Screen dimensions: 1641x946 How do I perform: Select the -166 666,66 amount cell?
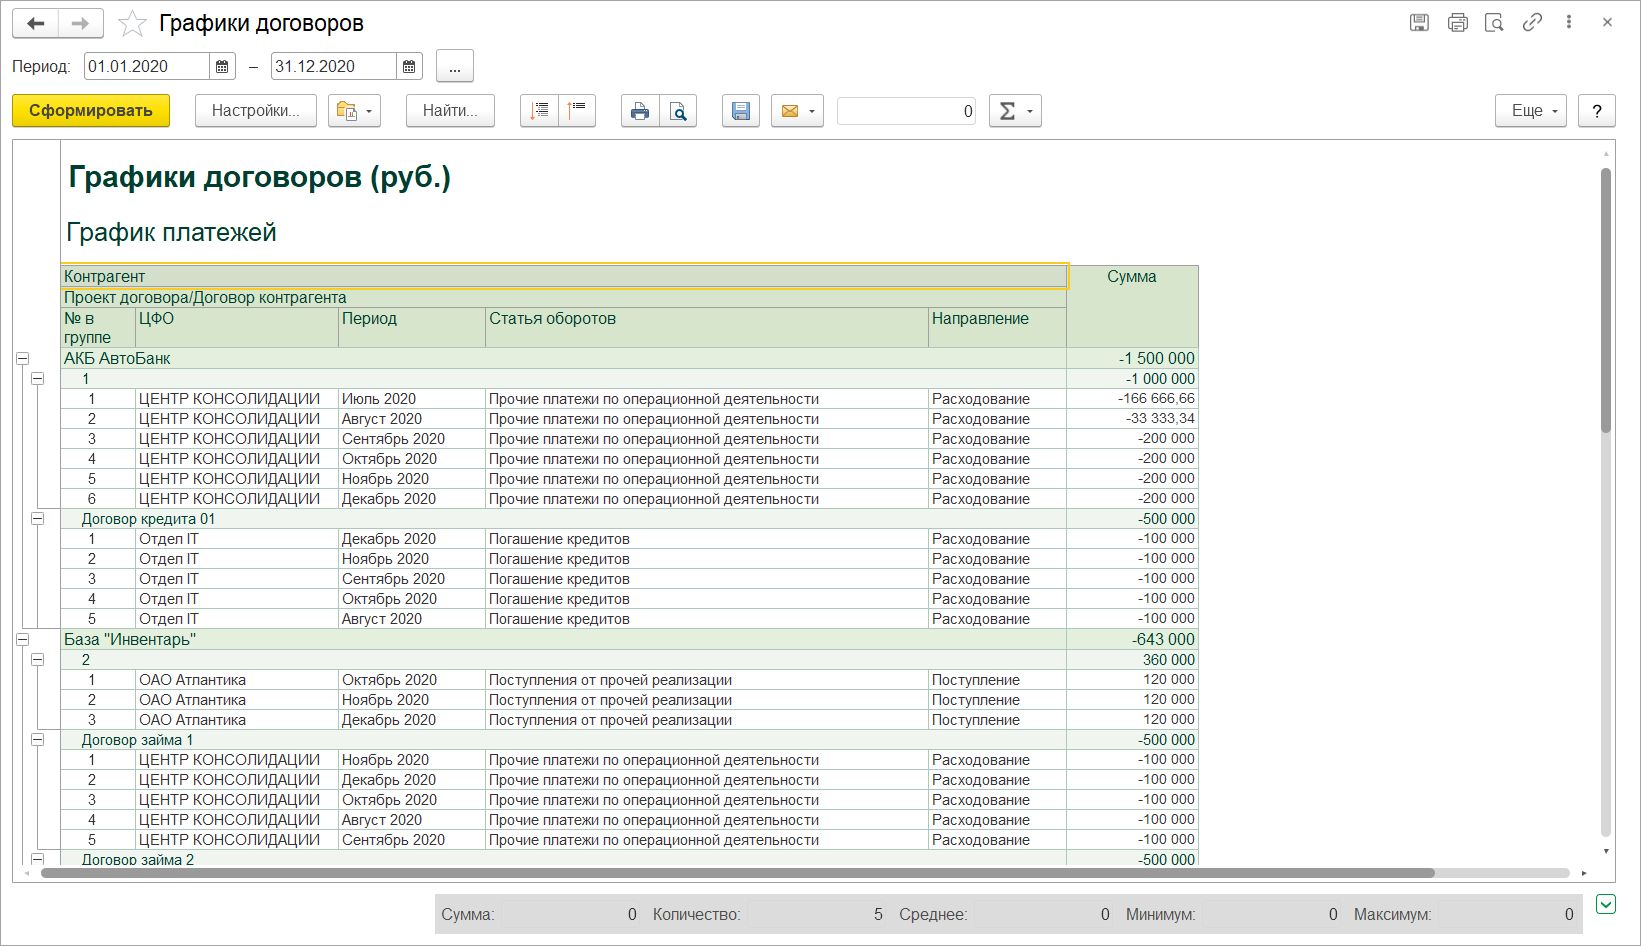click(1132, 398)
